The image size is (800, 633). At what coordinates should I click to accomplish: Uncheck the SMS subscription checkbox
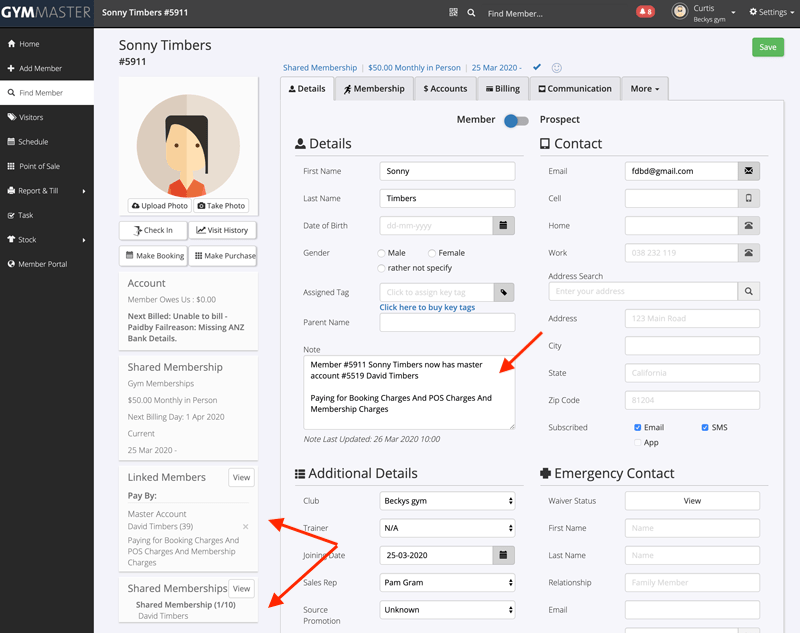tap(706, 427)
